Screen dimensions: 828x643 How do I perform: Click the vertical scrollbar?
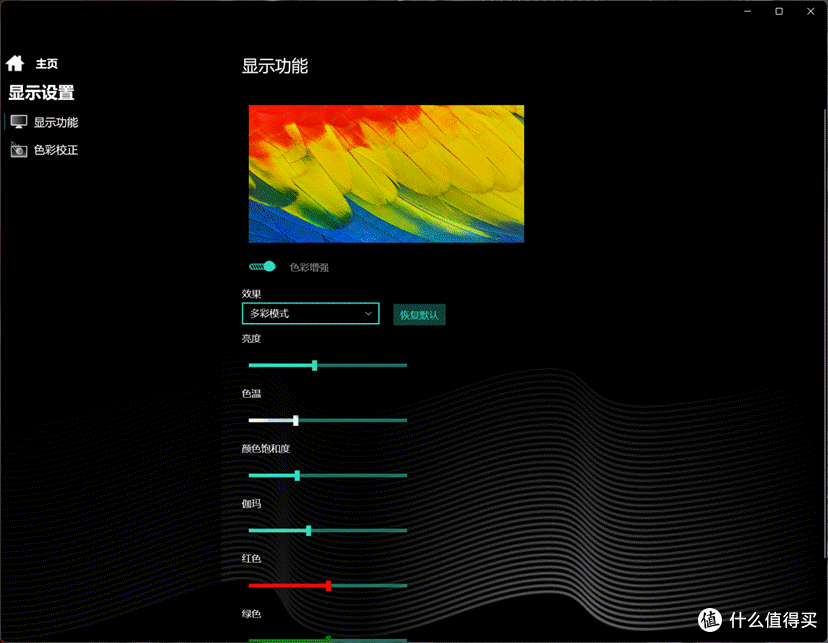825,333
